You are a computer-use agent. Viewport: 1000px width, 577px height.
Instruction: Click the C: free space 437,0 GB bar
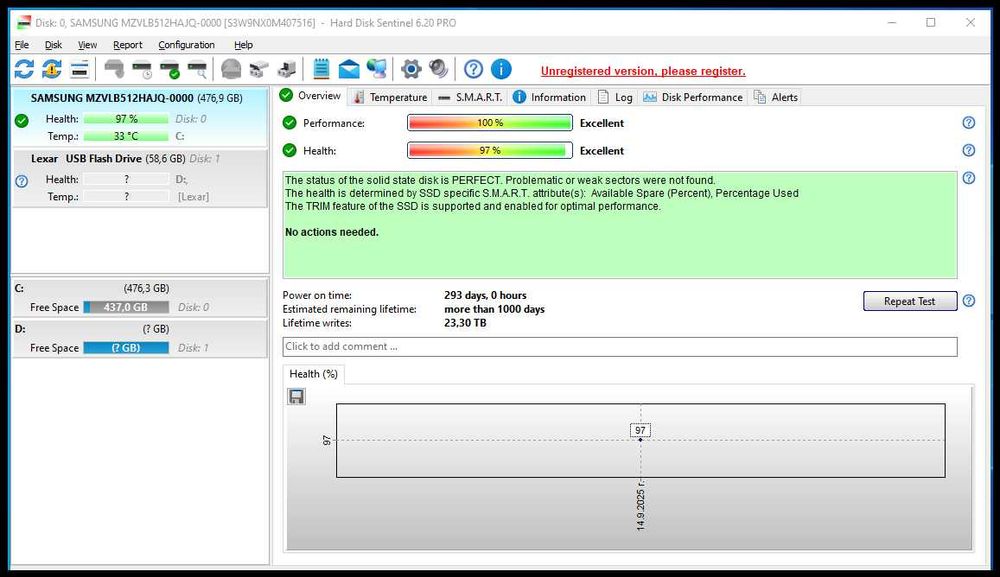[126, 307]
